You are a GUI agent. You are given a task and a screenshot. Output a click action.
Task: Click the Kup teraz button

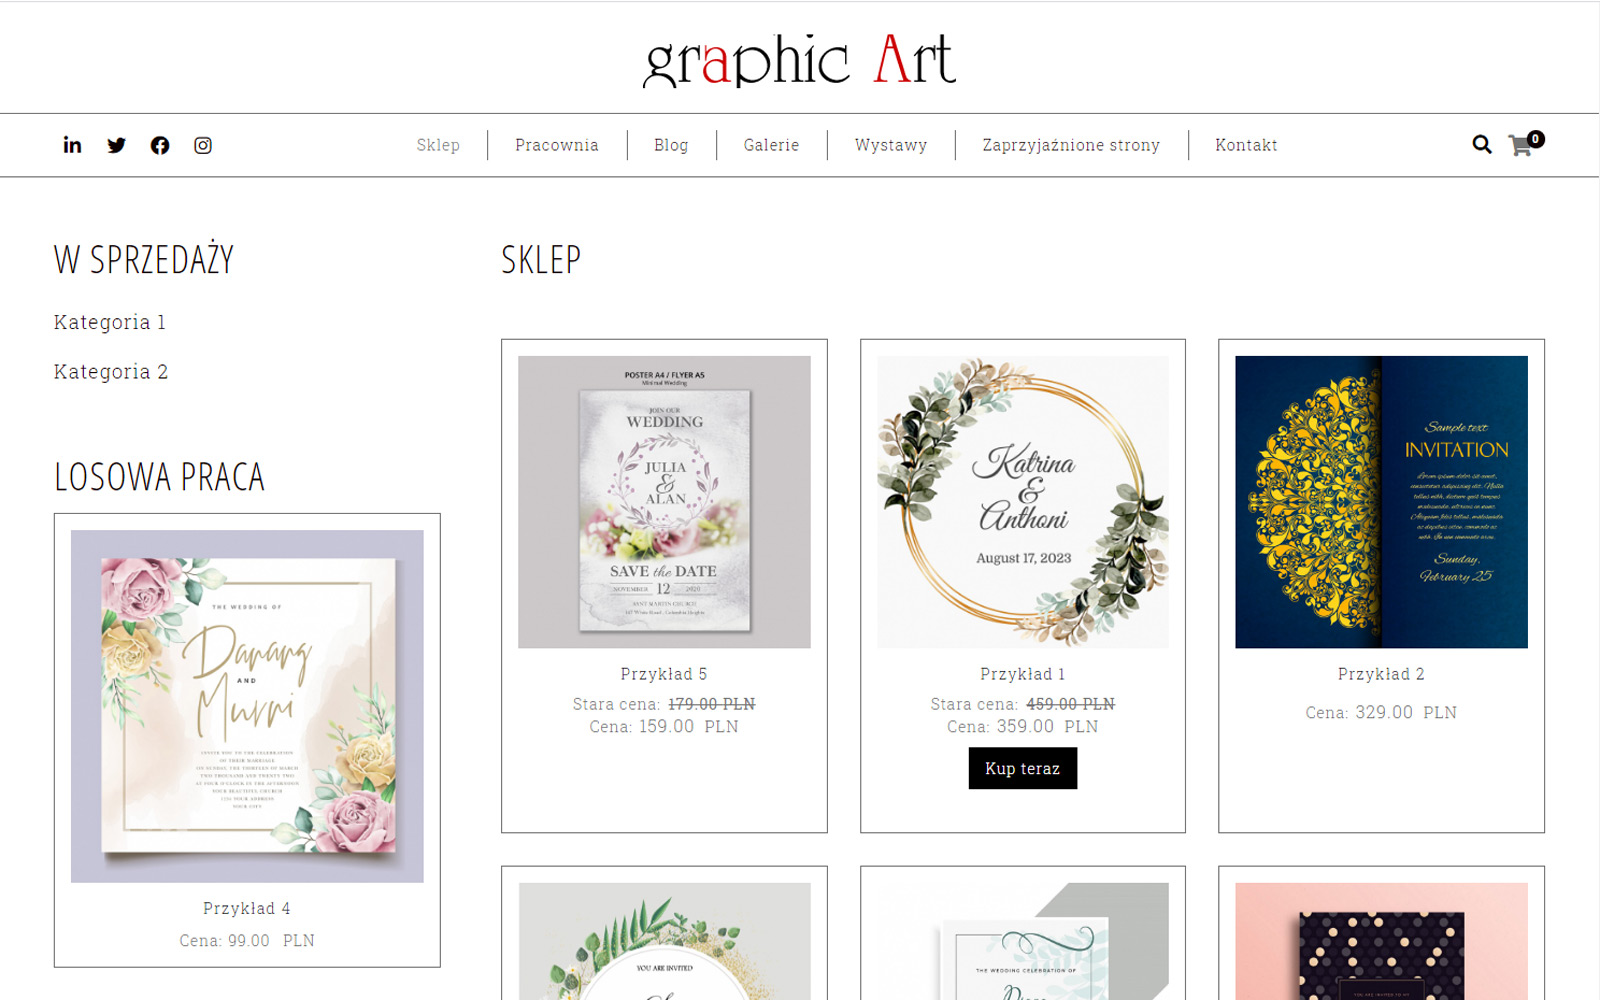[x=1022, y=768]
